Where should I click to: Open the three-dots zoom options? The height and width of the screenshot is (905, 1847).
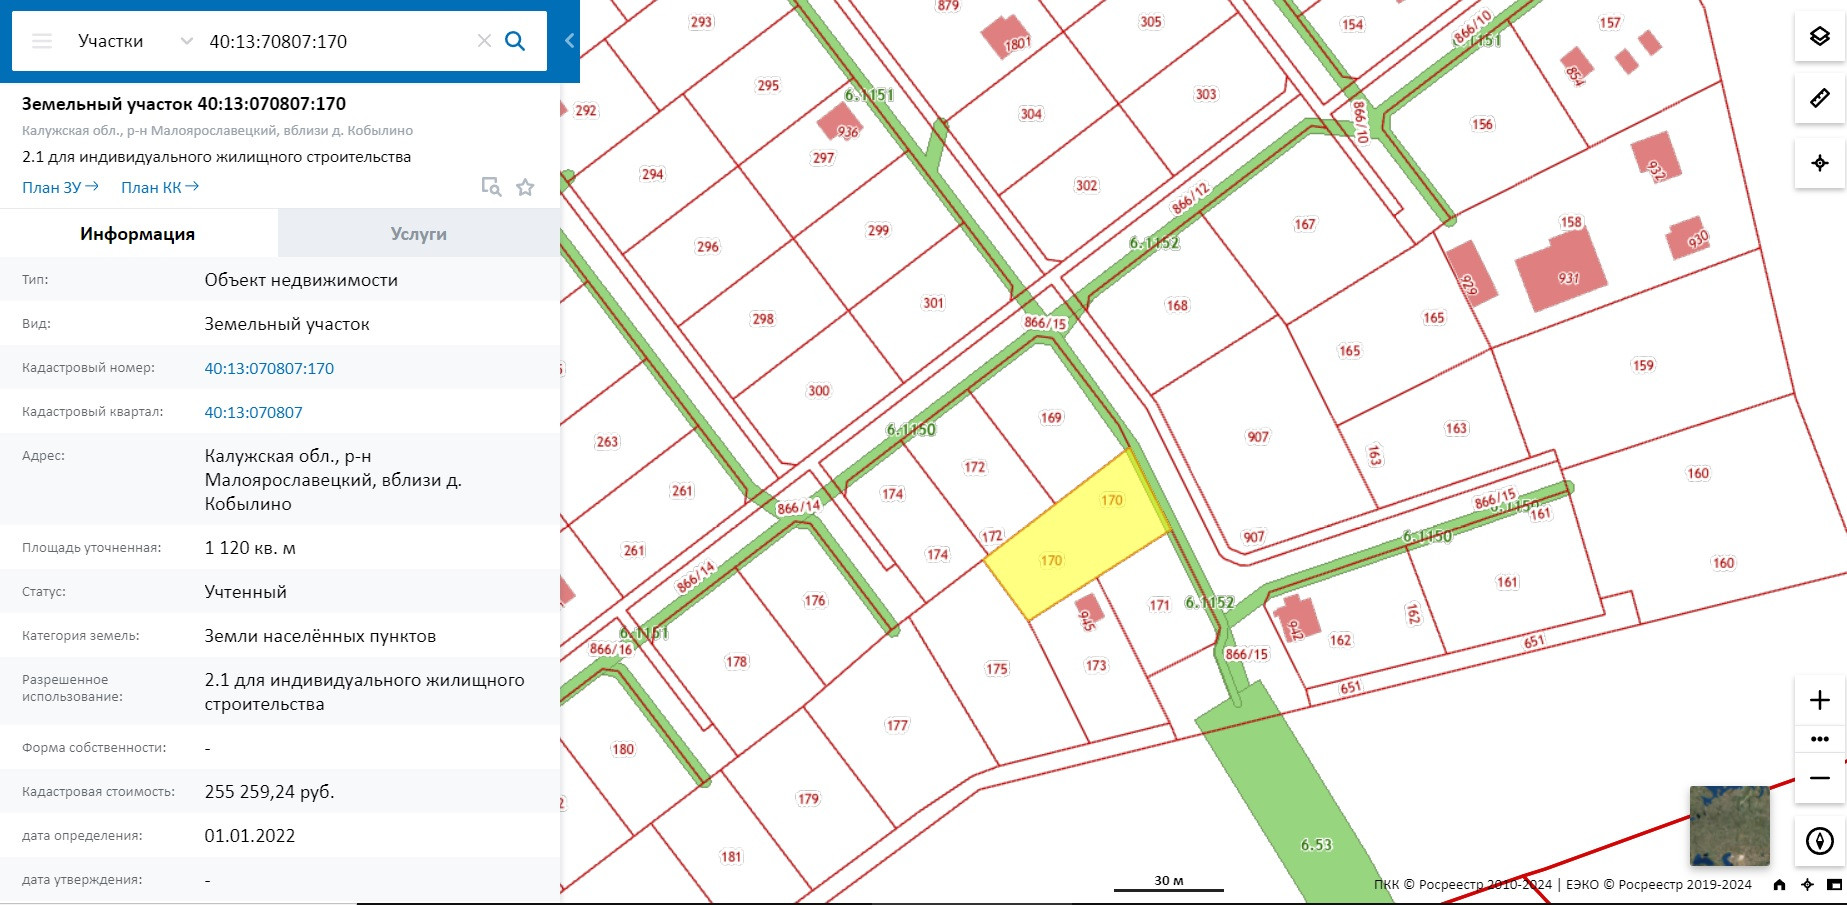[1820, 739]
